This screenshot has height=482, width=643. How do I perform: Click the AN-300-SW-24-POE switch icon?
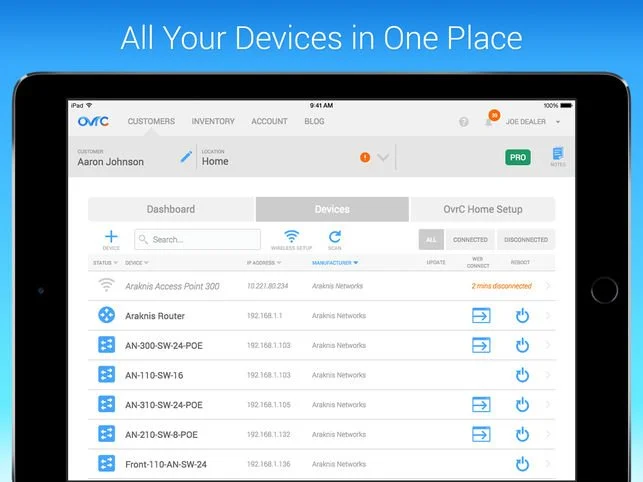[107, 345]
